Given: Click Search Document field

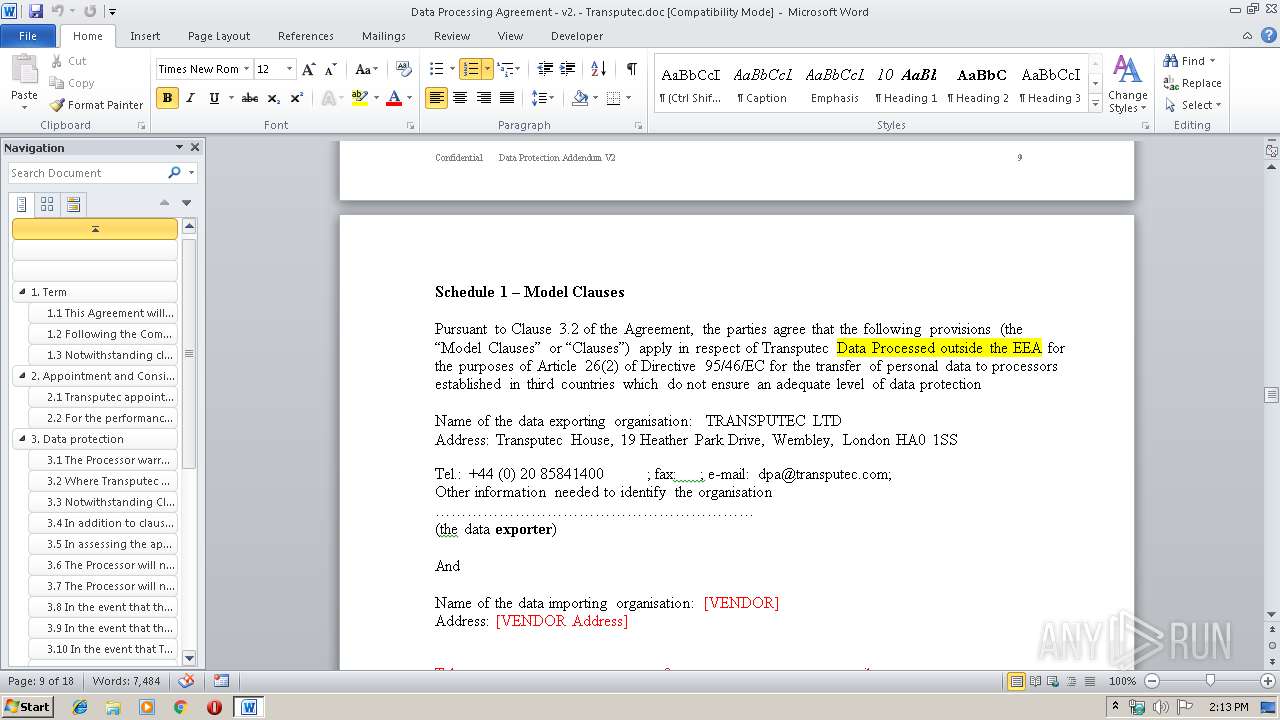Looking at the screenshot, I should (x=88, y=173).
